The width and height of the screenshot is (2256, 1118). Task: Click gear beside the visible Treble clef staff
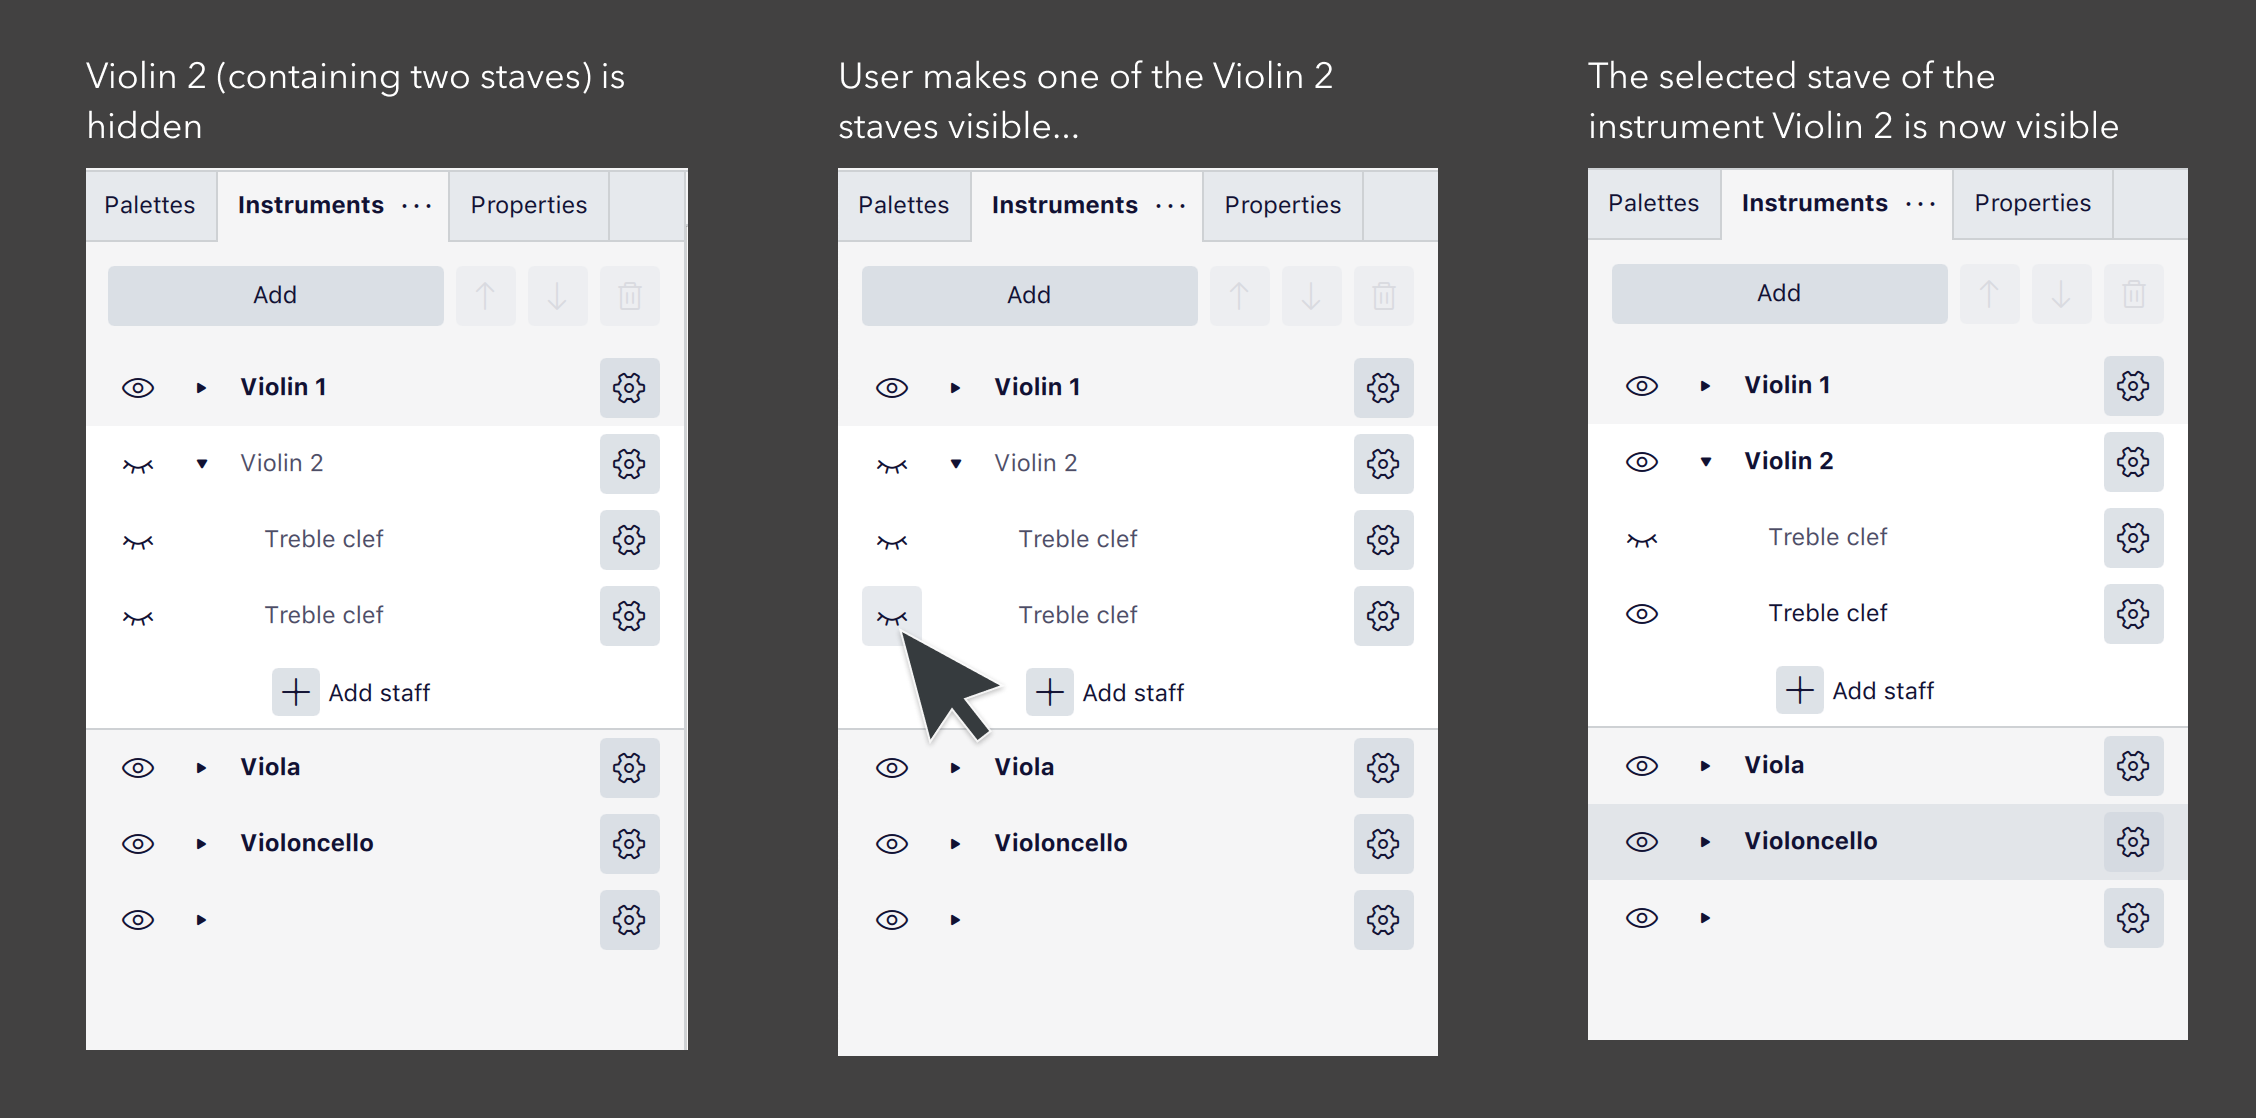point(2133,614)
